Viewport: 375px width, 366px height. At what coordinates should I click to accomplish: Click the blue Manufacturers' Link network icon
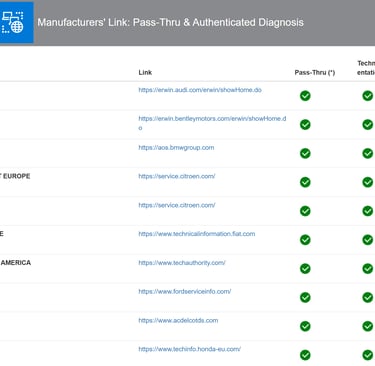[15, 22]
